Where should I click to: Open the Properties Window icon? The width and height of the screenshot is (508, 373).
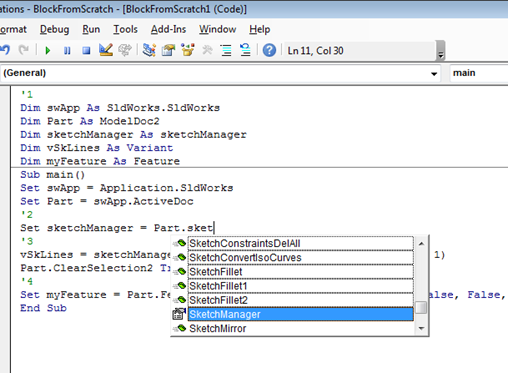click(168, 50)
